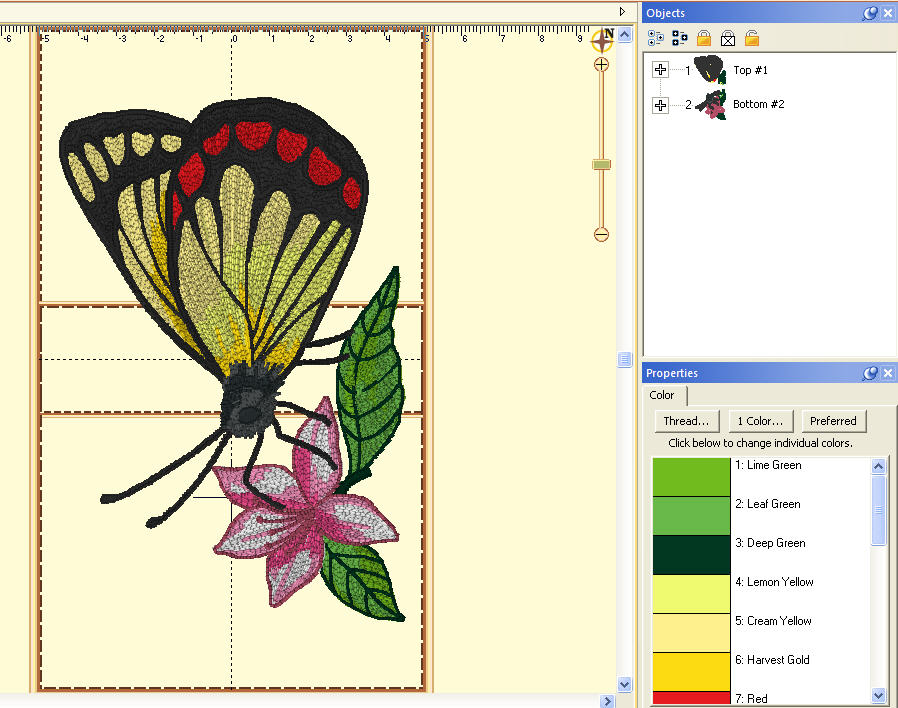Expand the Bottom #2 object node
The height and width of the screenshot is (708, 898).
pos(660,105)
